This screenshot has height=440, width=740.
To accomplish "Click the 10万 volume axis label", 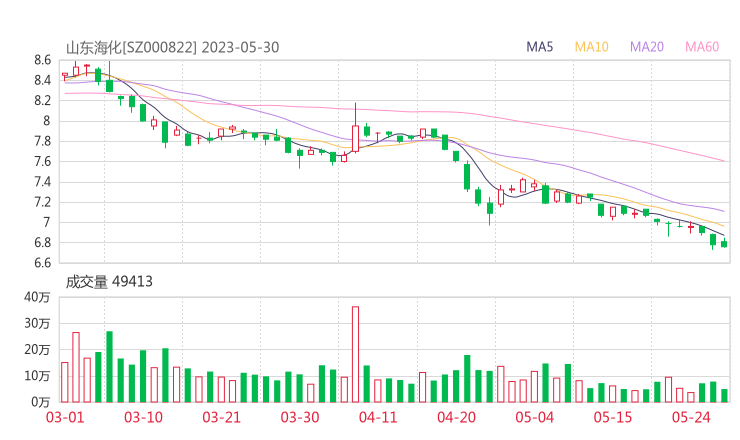I will (37, 376).
